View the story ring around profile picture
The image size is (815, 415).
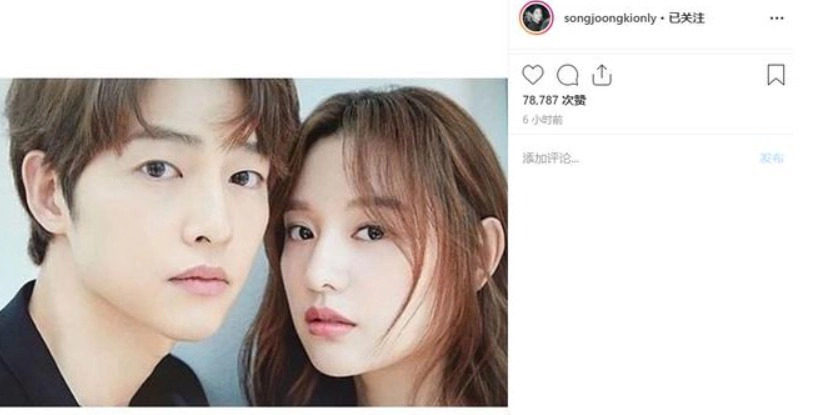[536, 18]
